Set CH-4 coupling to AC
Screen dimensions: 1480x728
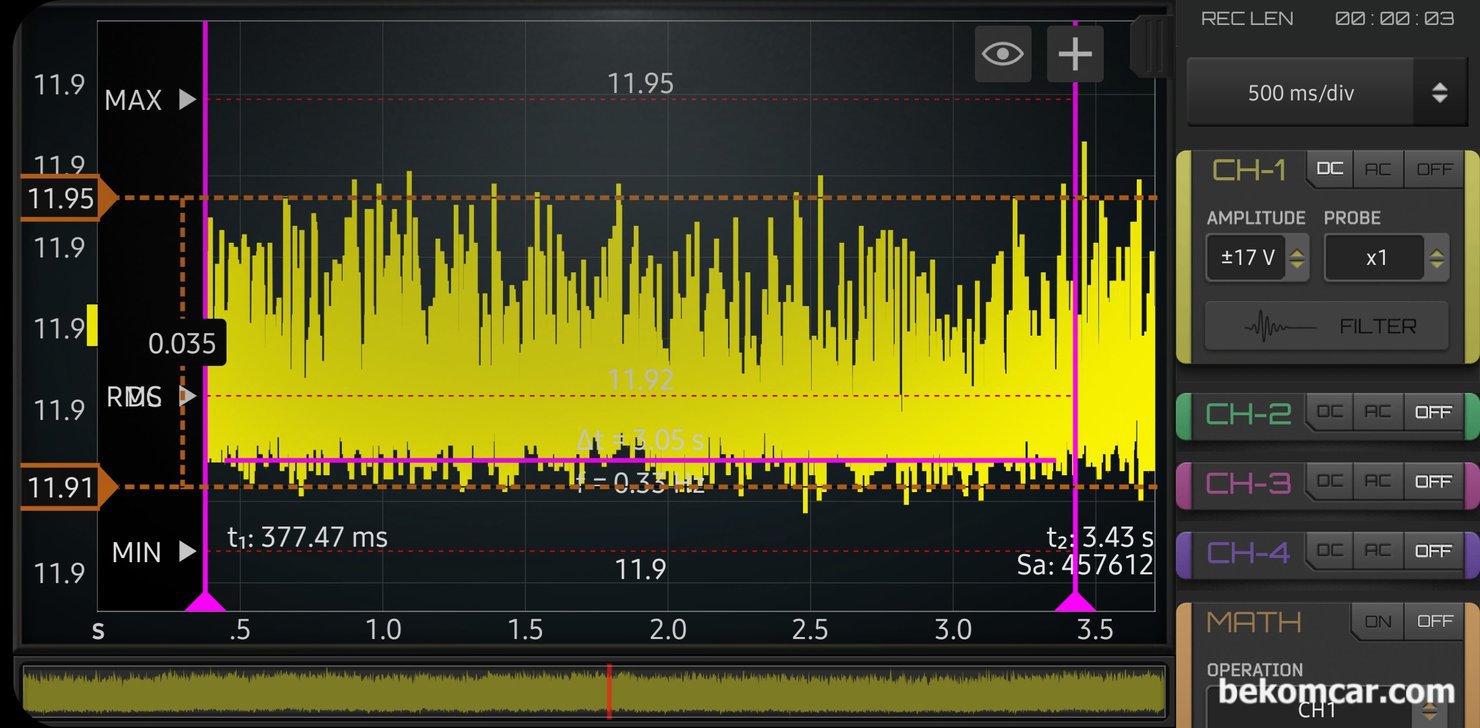[1378, 551]
